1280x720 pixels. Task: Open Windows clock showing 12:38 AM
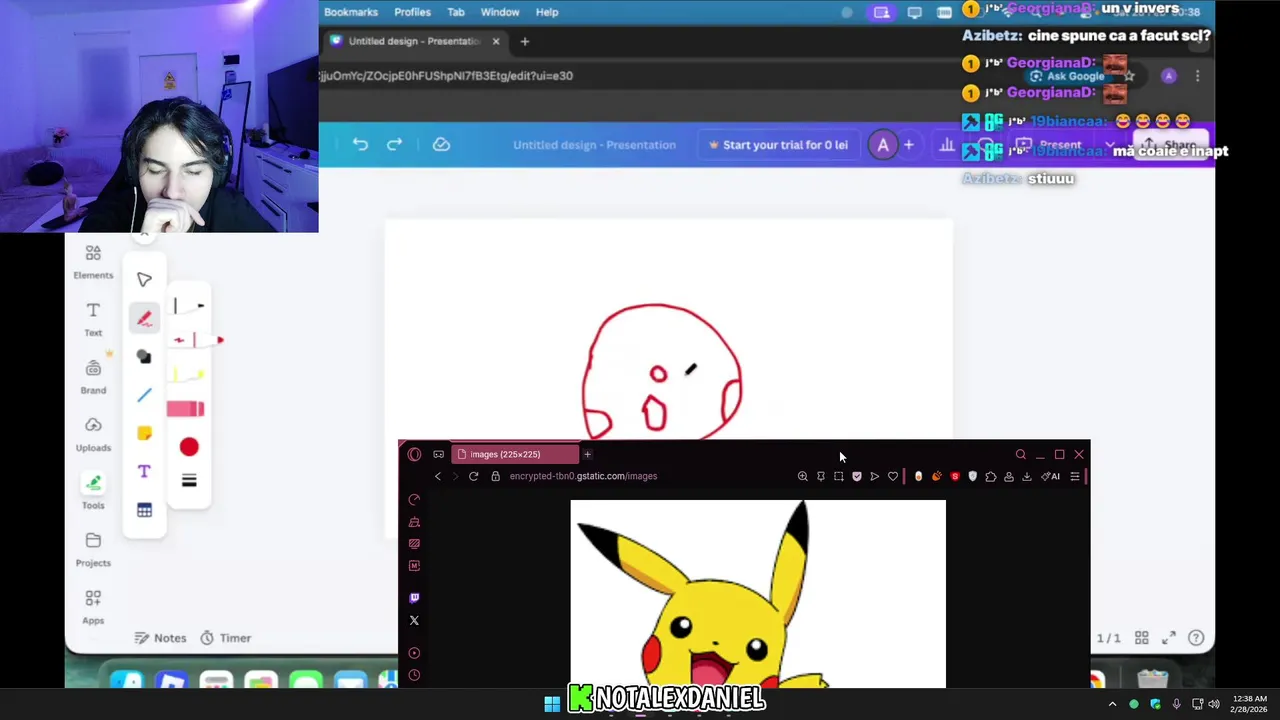tap(1250, 704)
